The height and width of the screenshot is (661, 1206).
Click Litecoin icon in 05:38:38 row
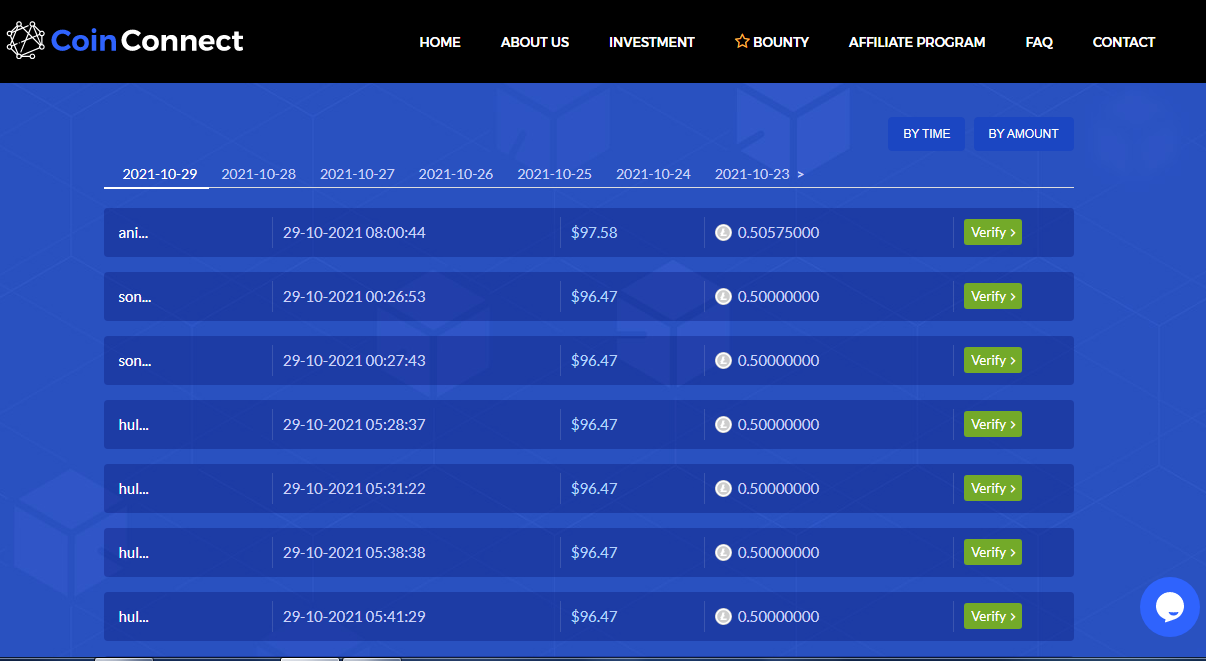[x=724, y=553]
